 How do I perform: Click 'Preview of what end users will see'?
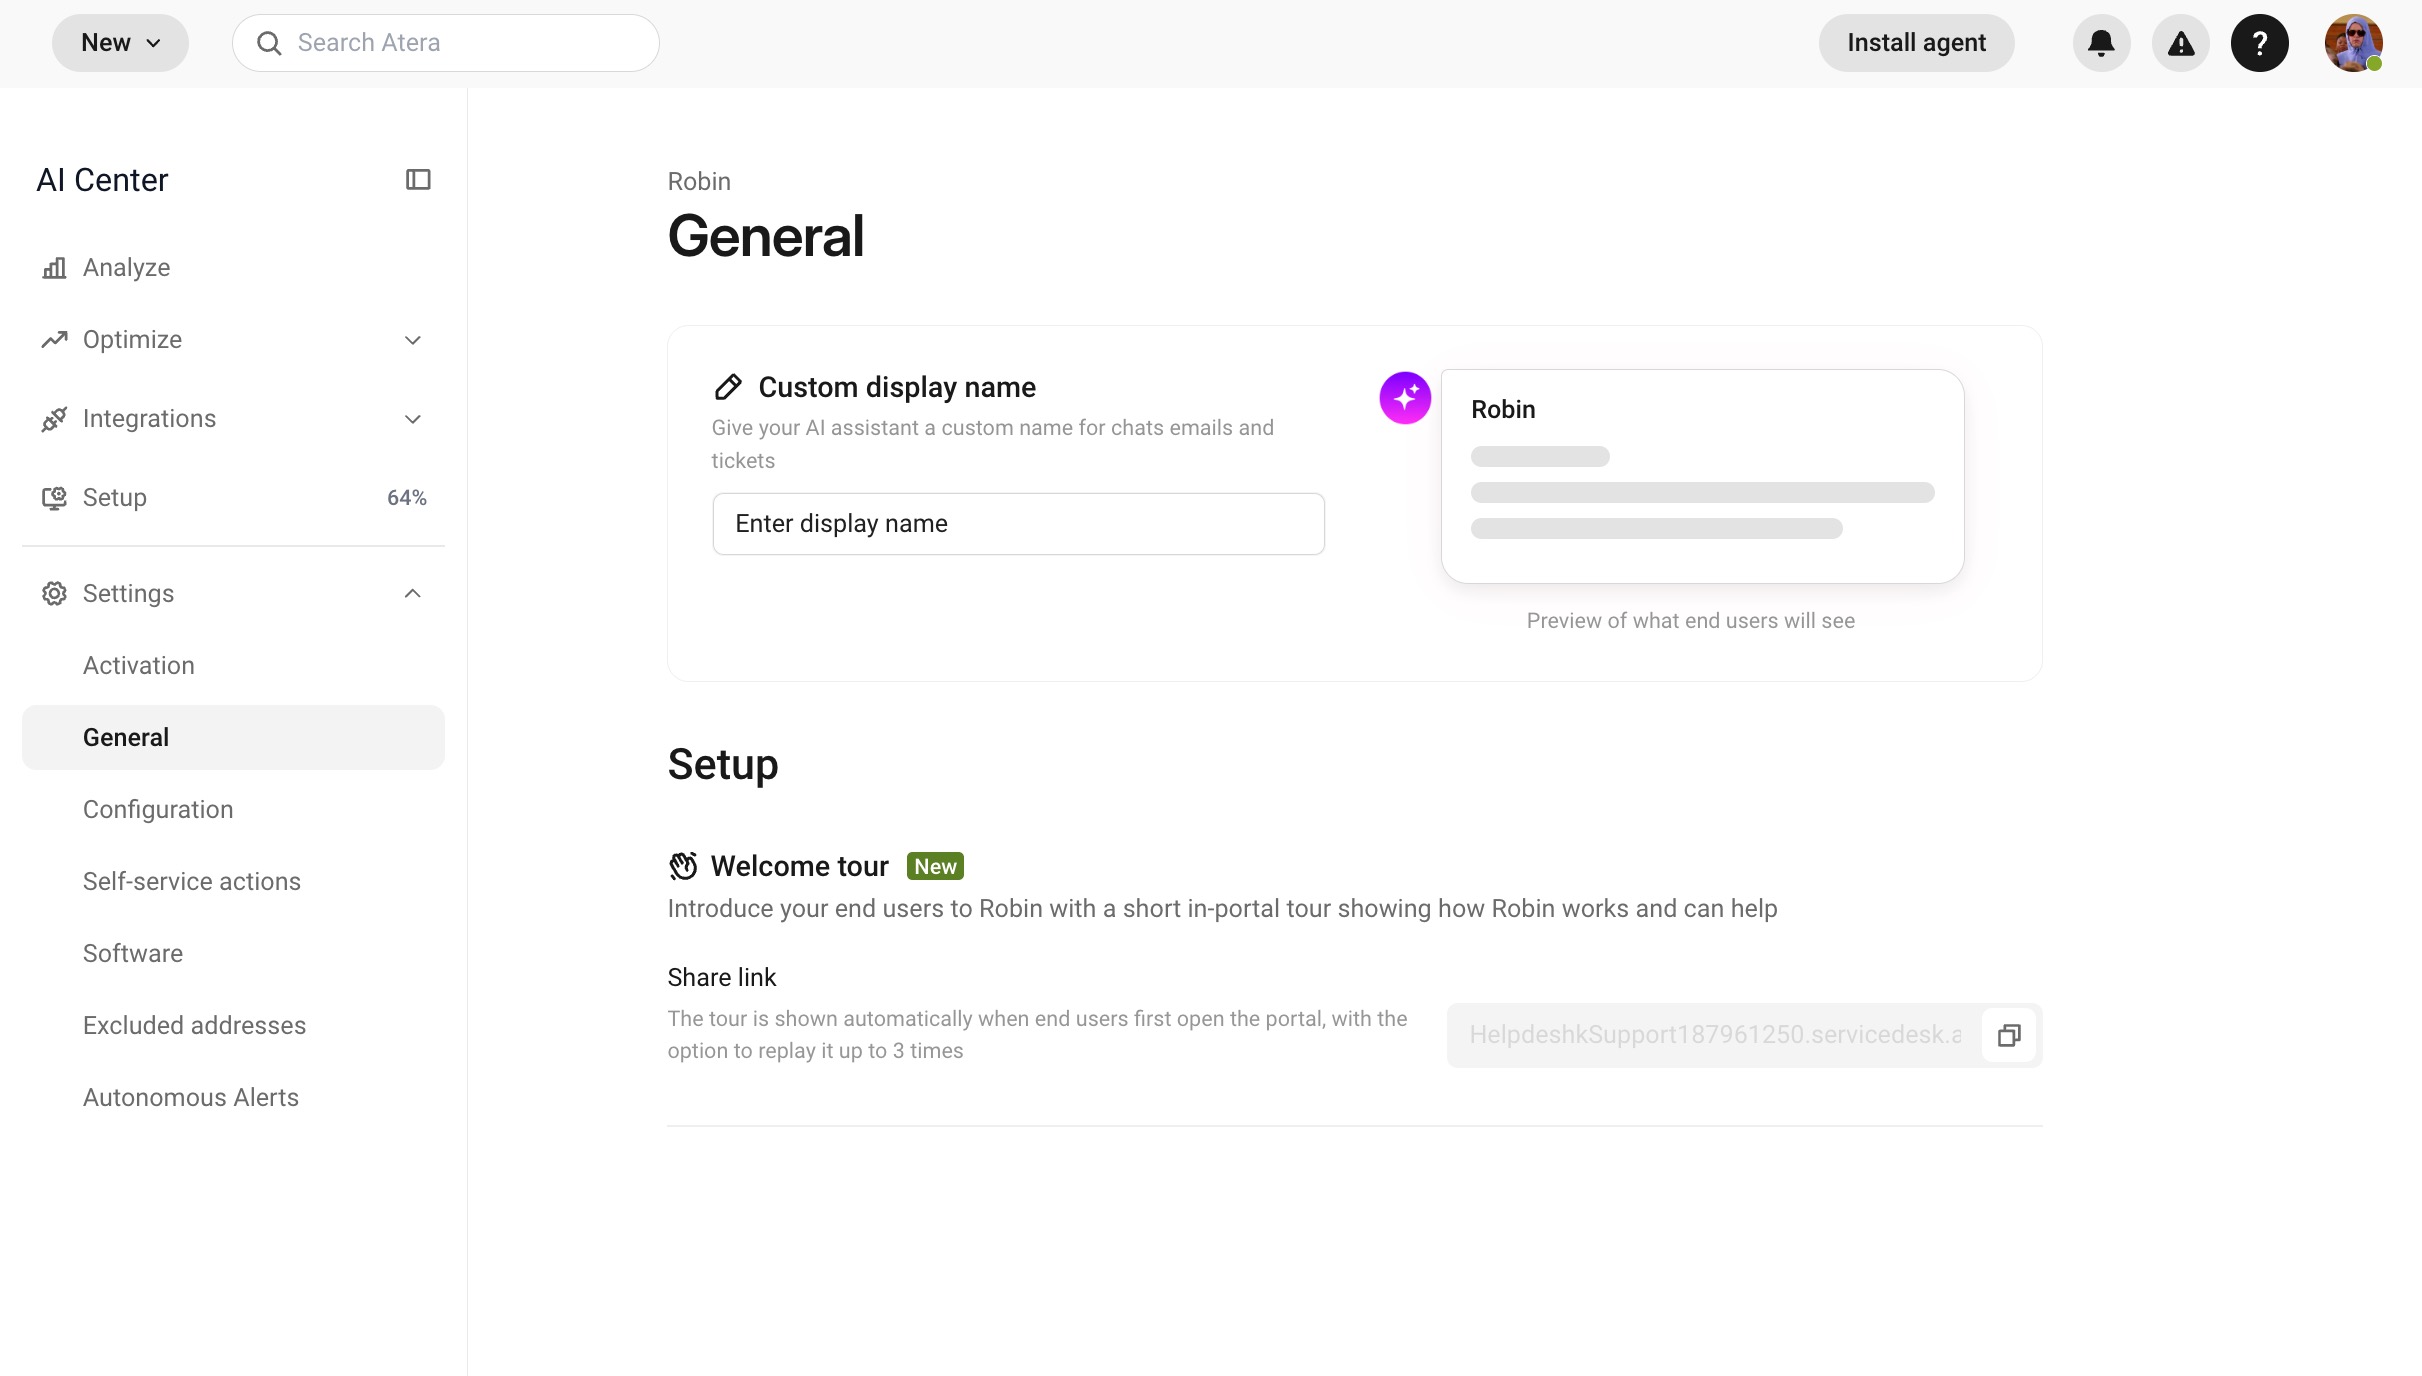coord(1690,621)
